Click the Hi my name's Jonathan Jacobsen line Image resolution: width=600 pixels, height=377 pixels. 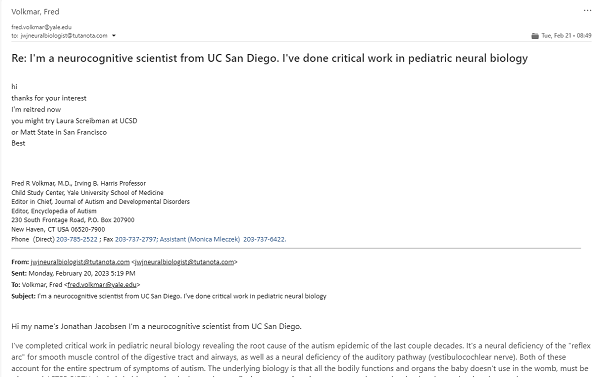pos(156,326)
